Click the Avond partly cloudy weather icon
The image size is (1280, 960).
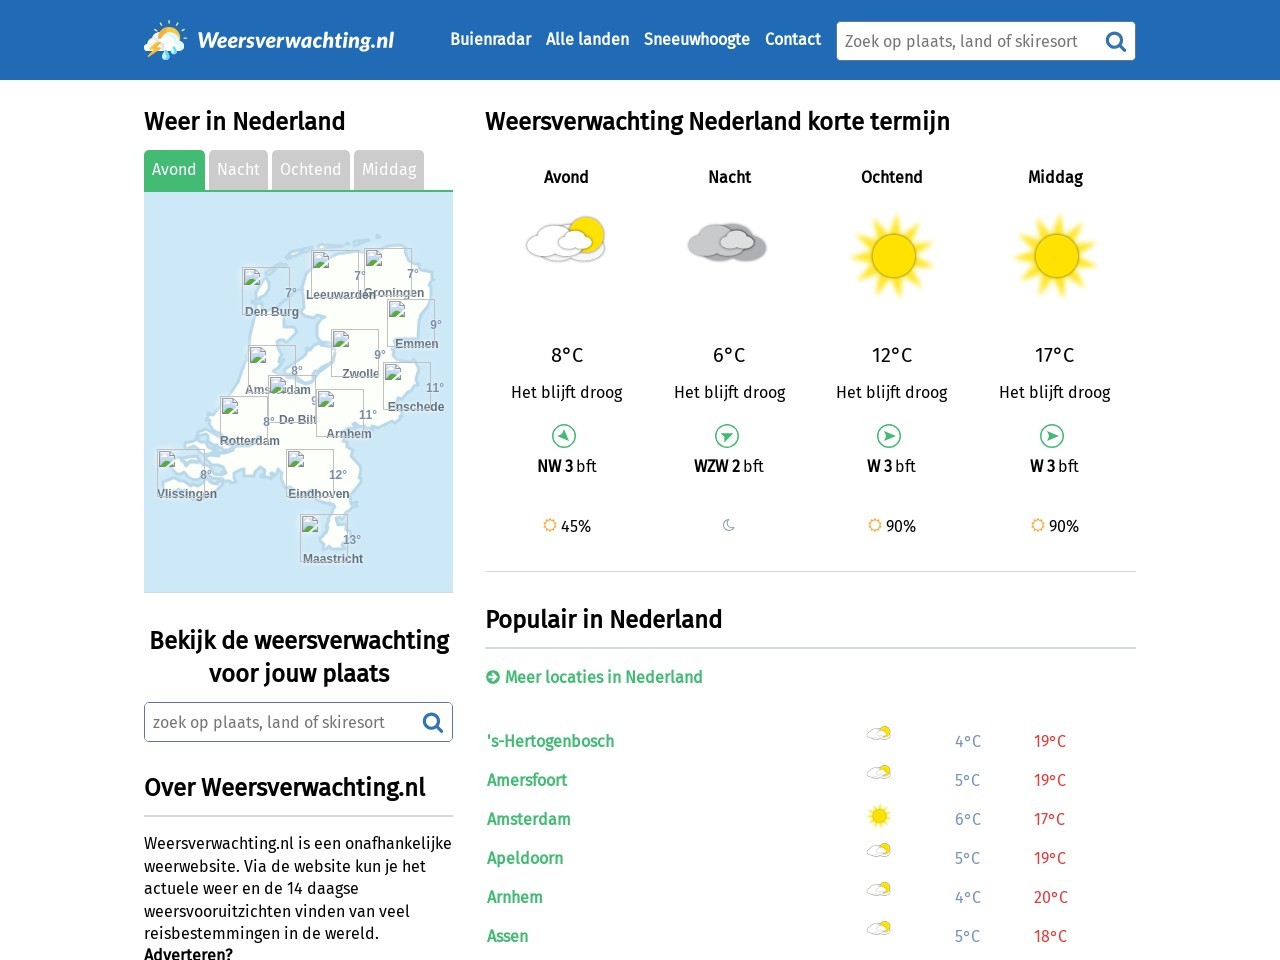pos(566,240)
